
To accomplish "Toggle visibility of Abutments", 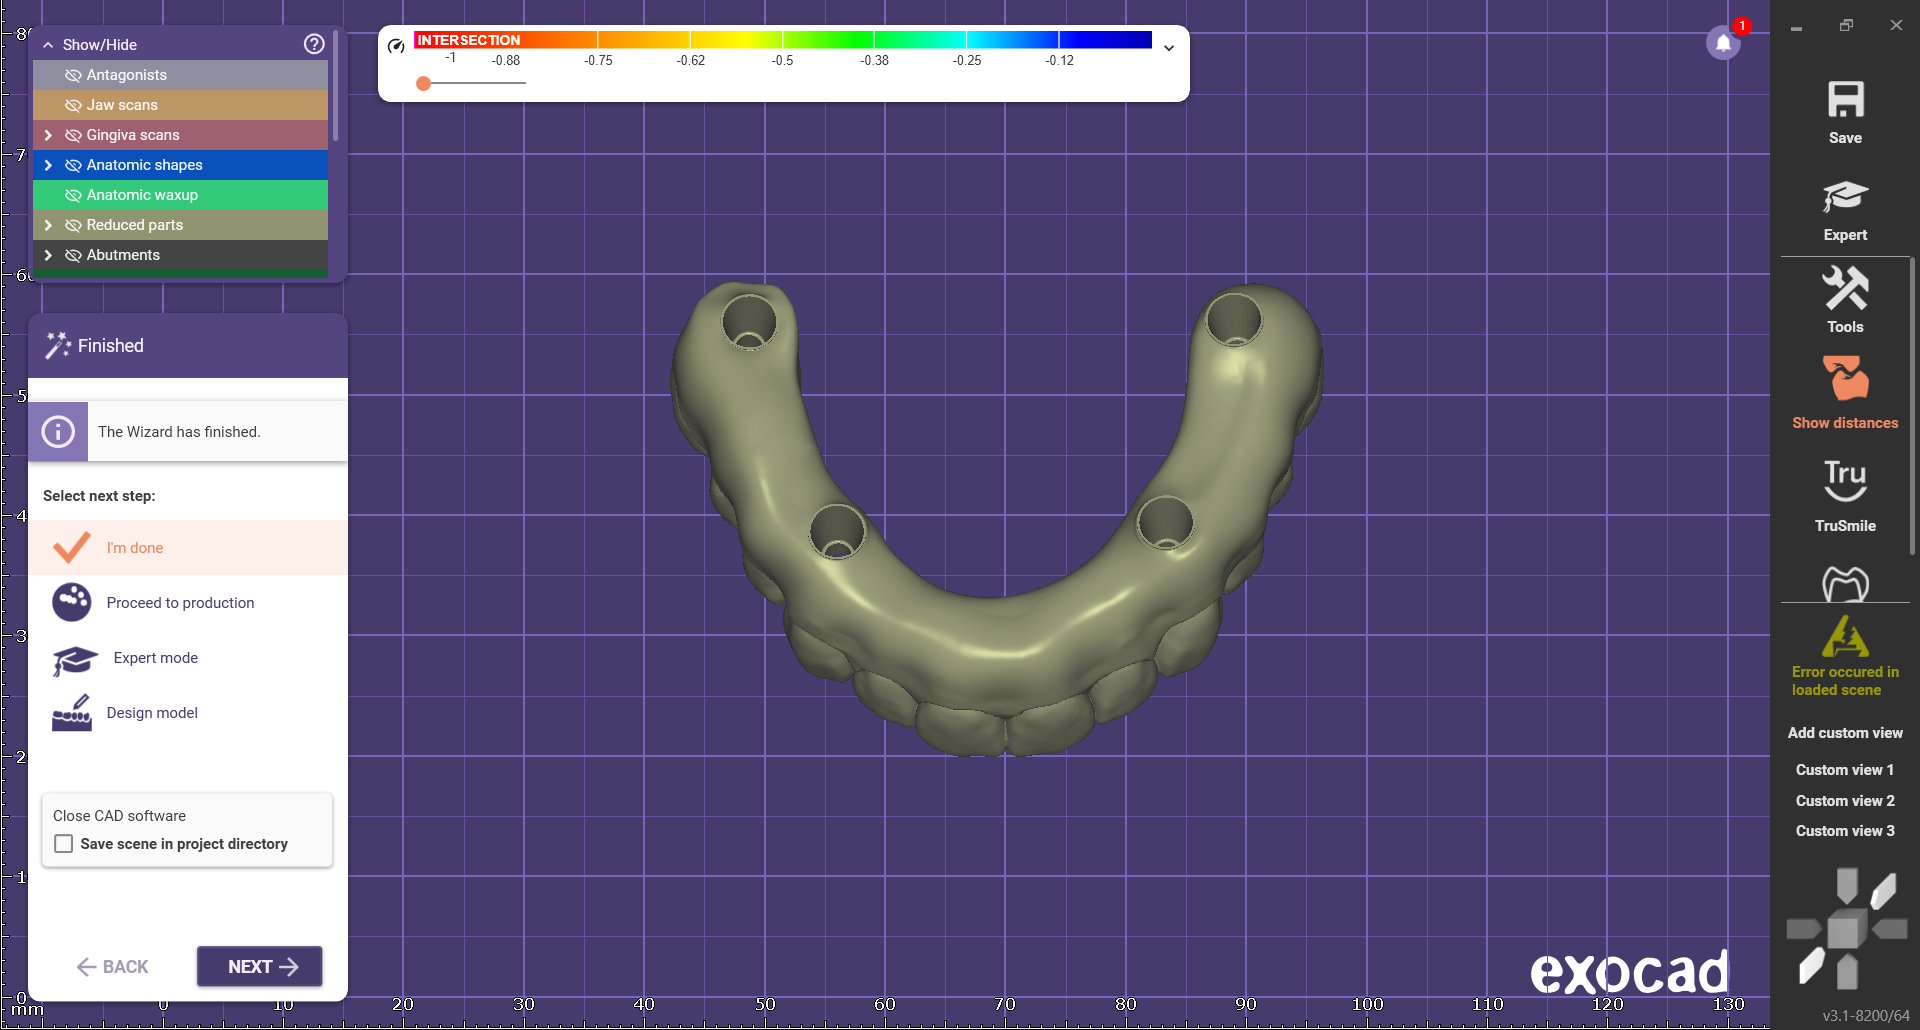I will 73,255.
